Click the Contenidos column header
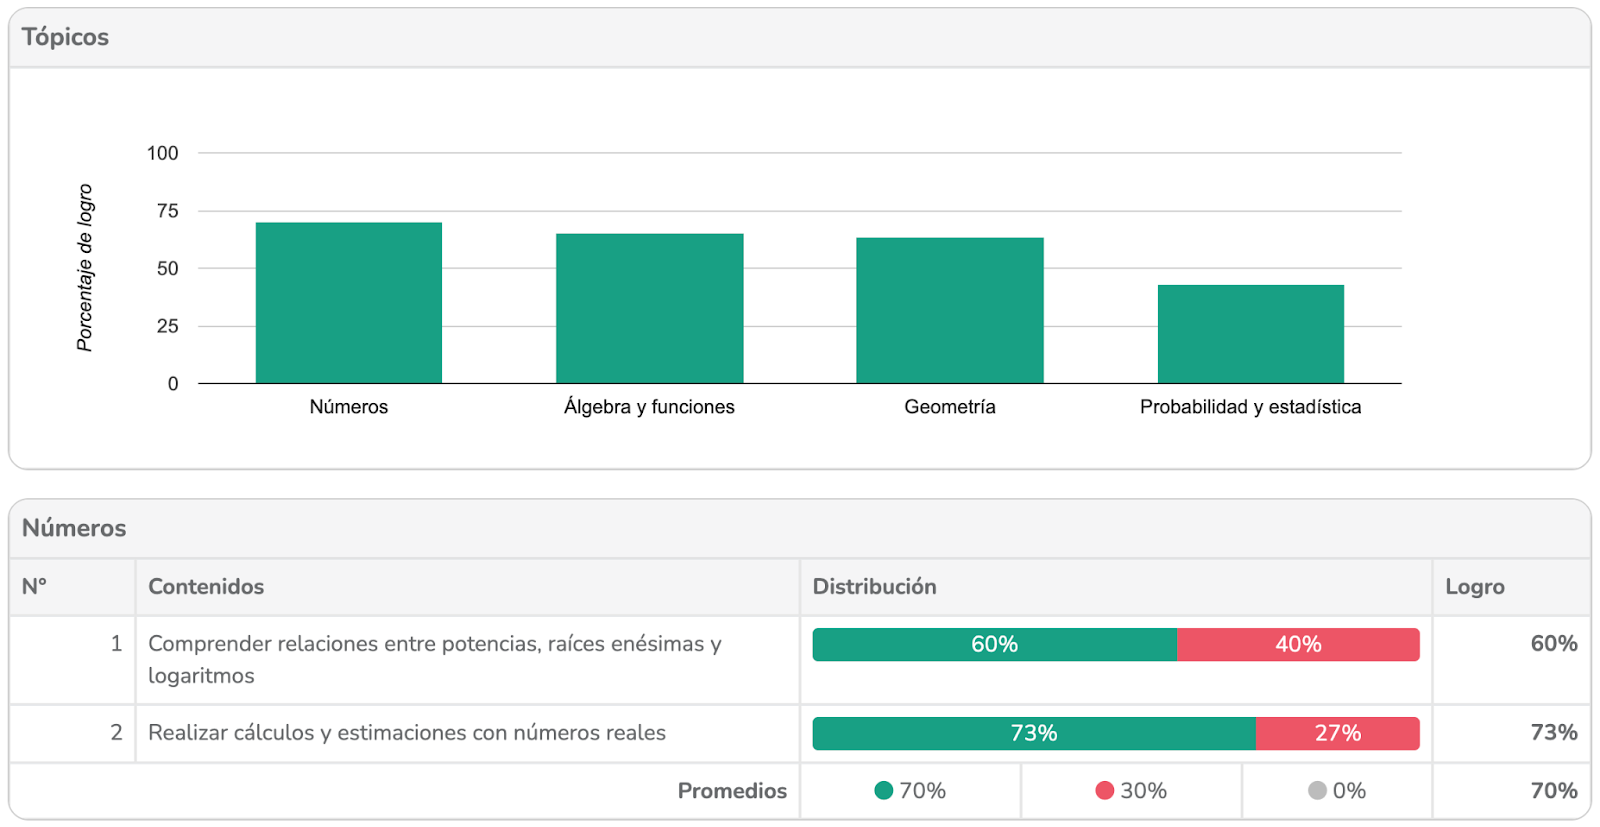 (x=206, y=587)
